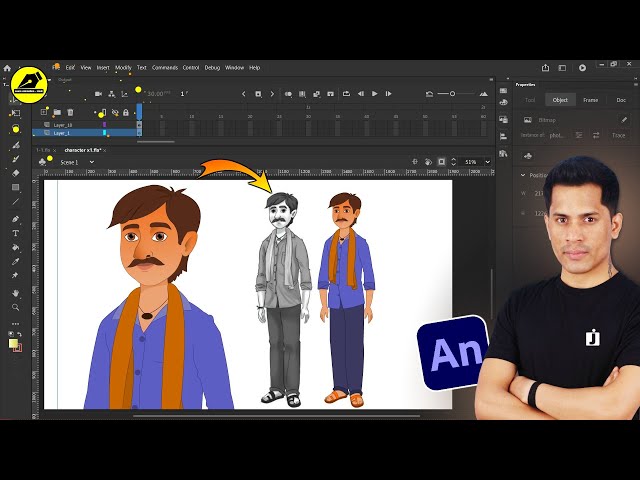Screen dimensions: 640x480
Task: Open the Commands menu
Action: (165, 67)
